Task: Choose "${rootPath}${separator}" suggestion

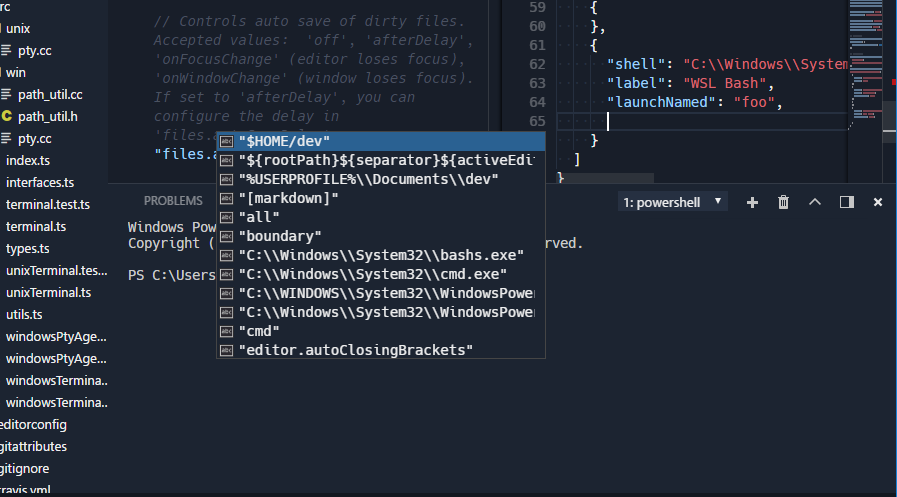Action: point(381,160)
